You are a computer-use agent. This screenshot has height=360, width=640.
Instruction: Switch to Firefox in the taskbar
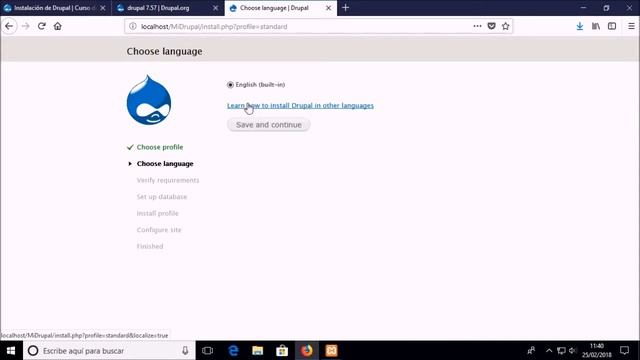[307, 351]
